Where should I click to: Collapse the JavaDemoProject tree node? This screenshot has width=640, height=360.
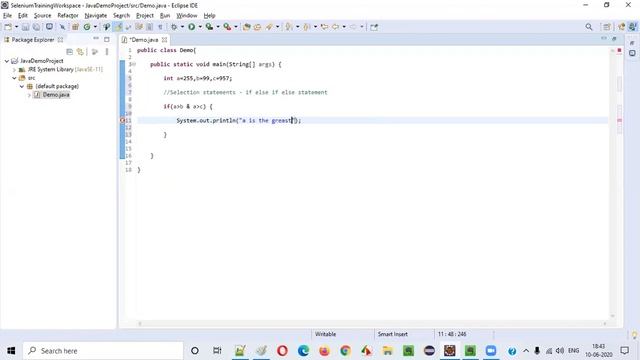pyautogui.click(x=7, y=61)
